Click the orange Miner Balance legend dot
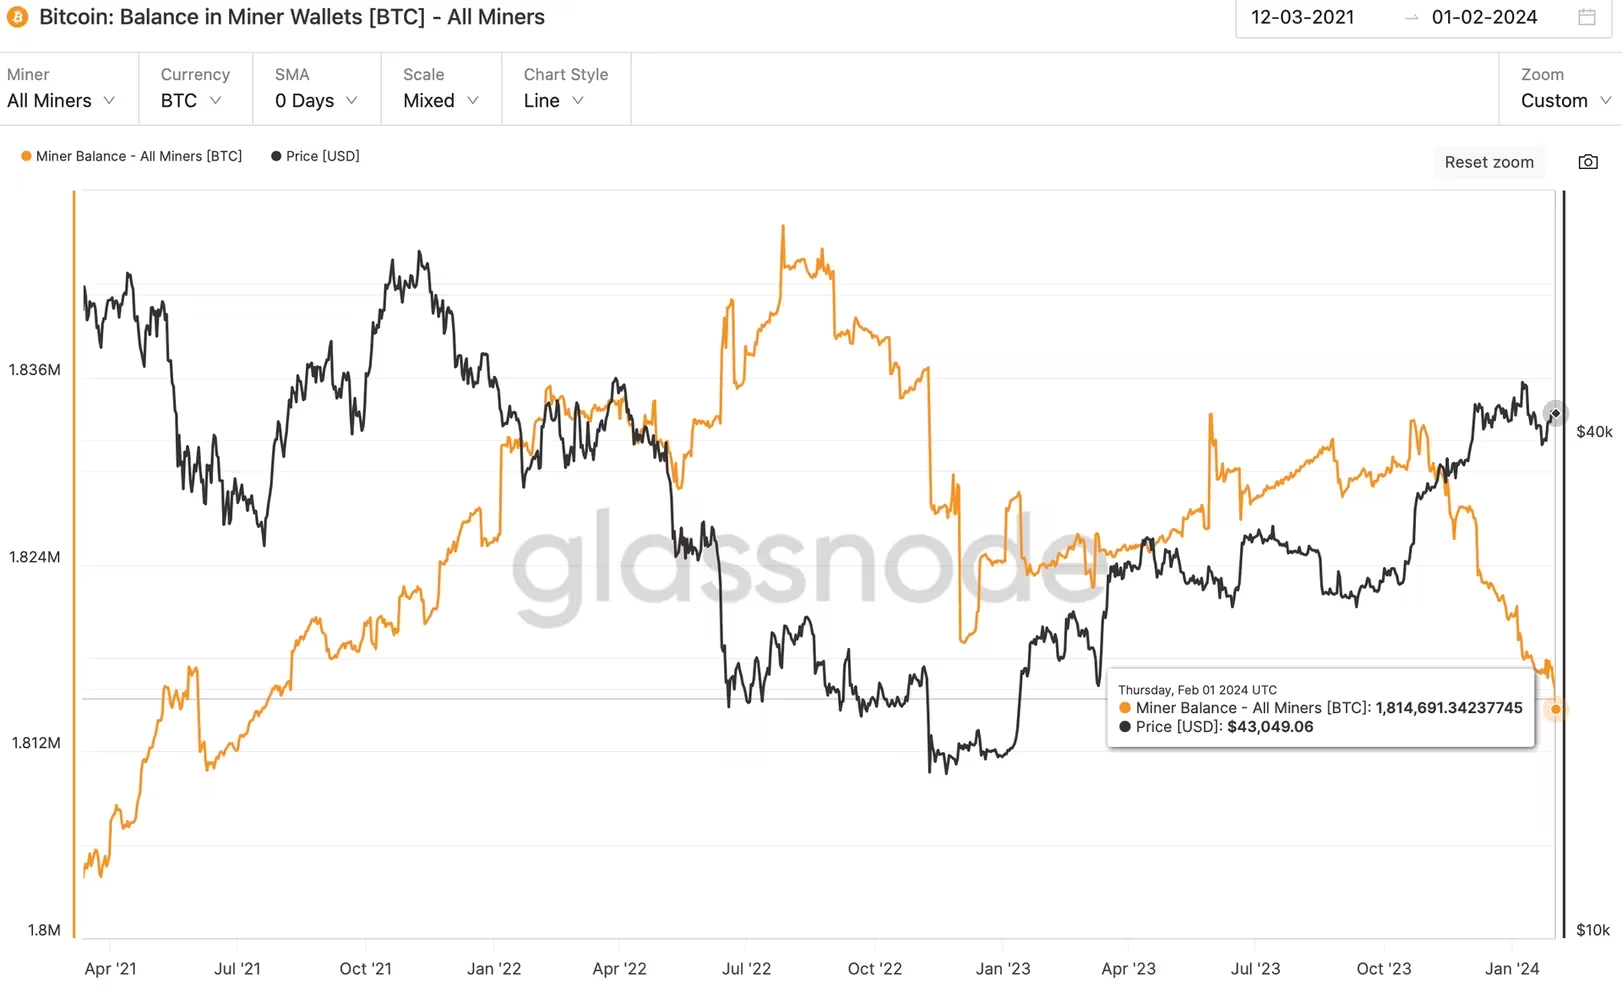Image resolution: width=1622 pixels, height=992 pixels. (x=26, y=156)
